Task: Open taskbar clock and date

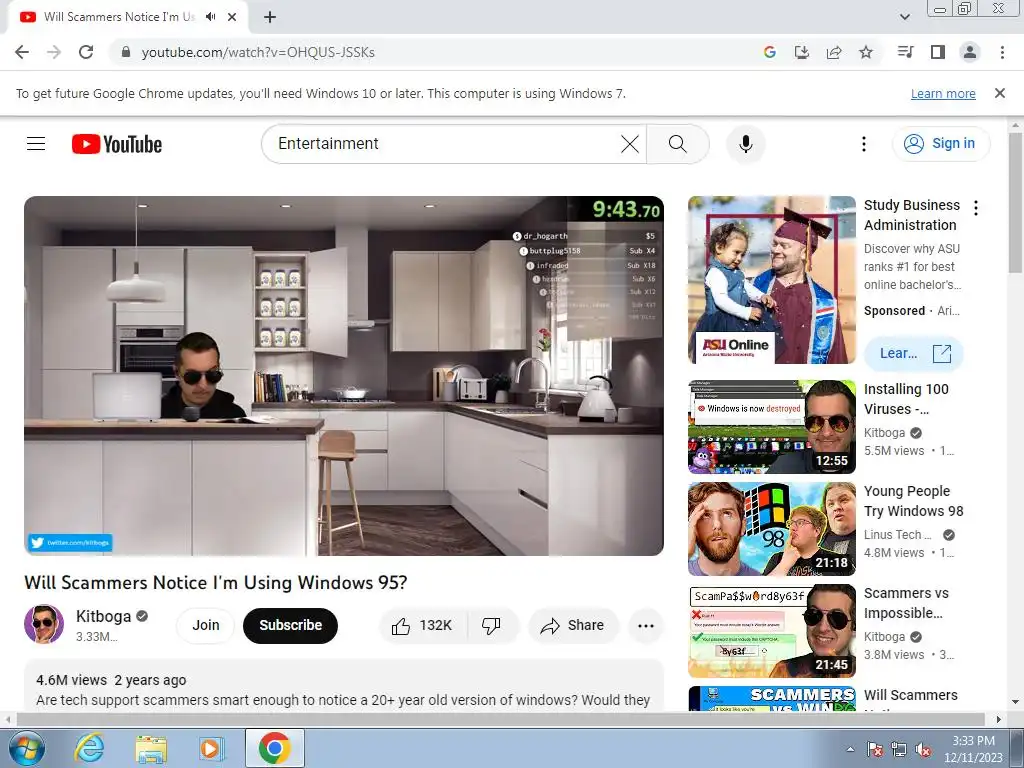Action: coord(973,749)
